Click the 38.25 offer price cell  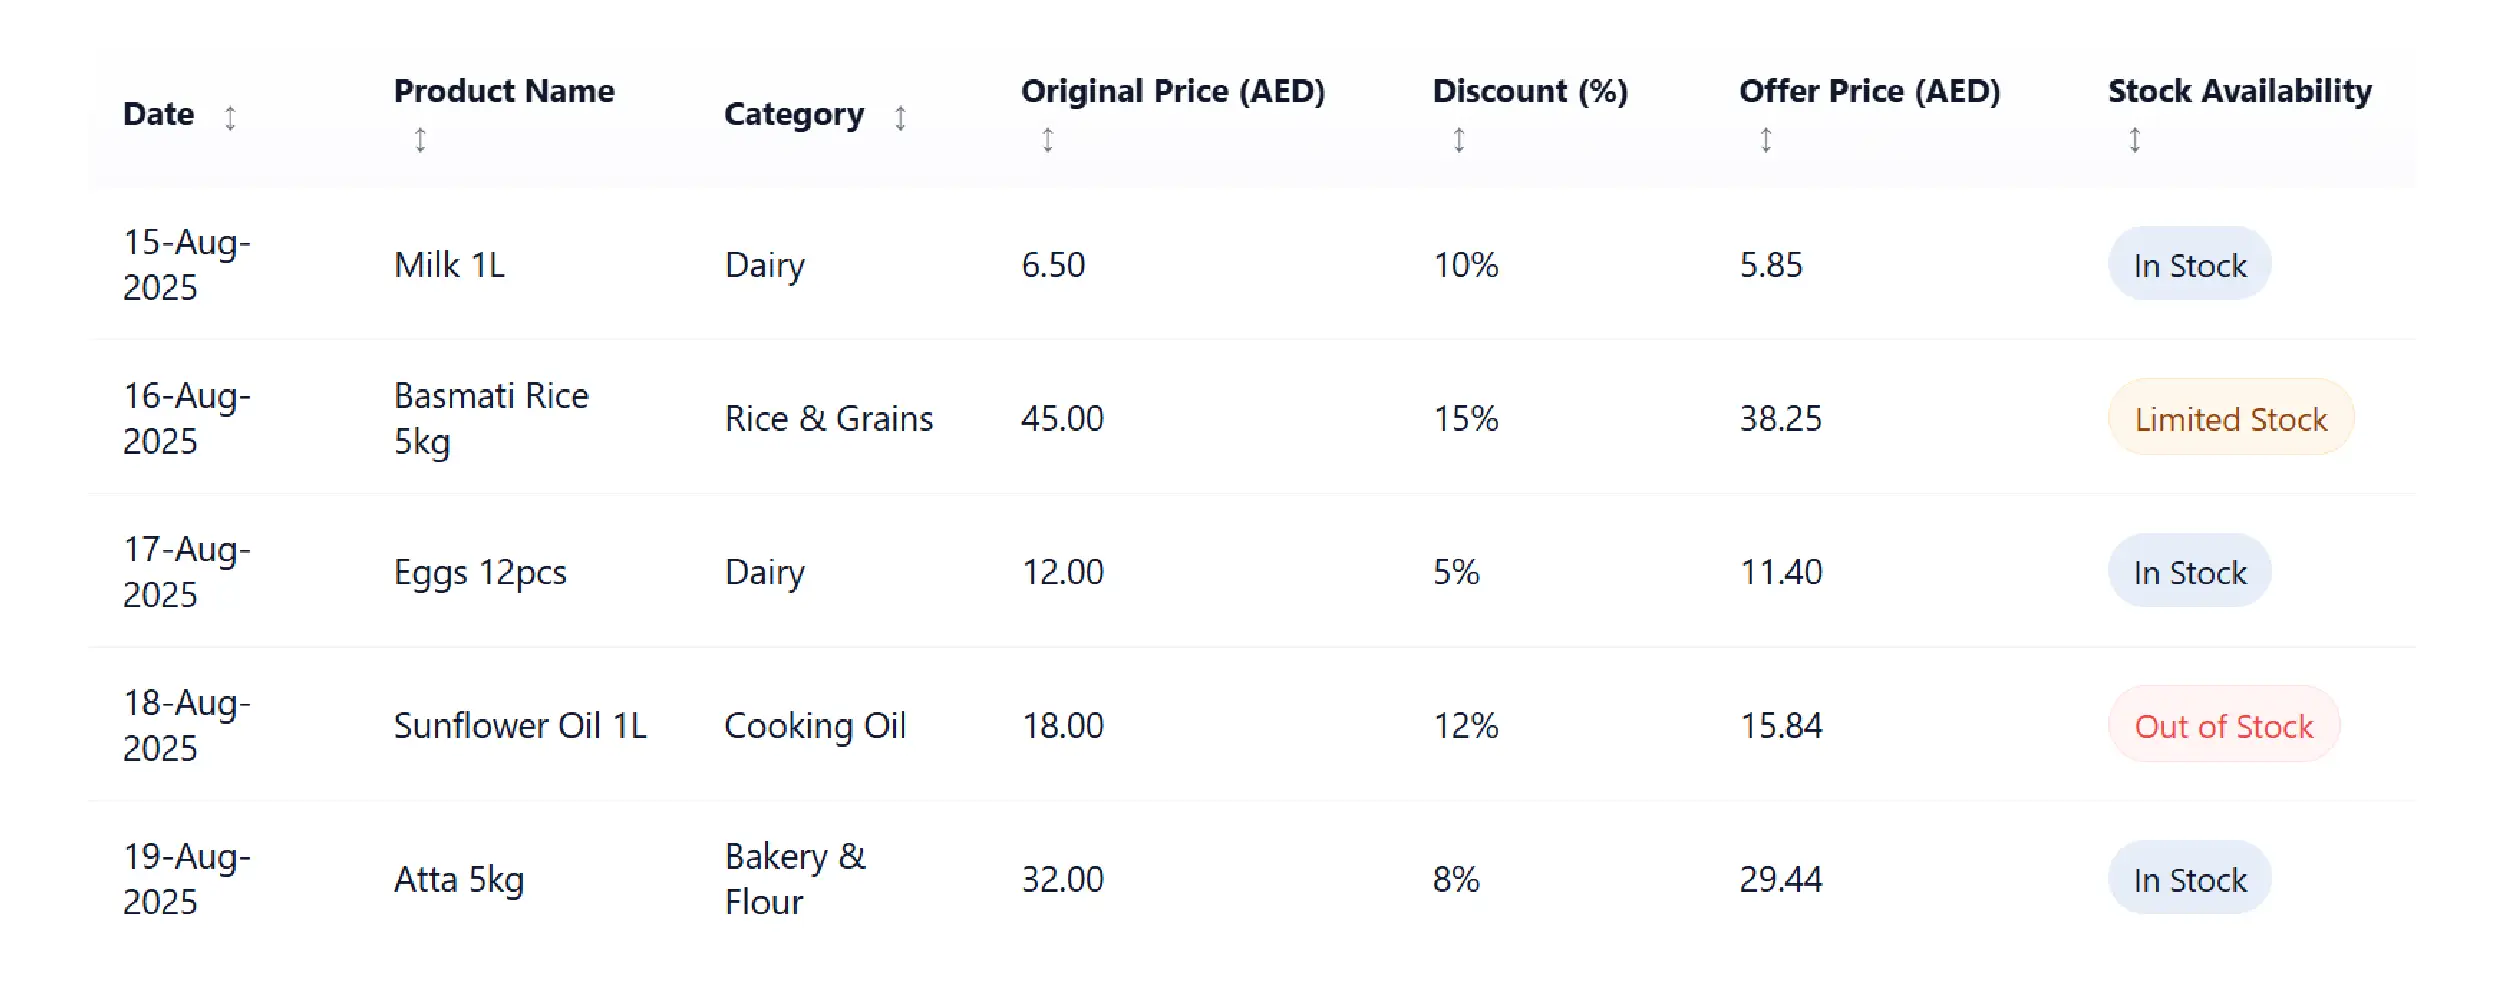(1780, 419)
